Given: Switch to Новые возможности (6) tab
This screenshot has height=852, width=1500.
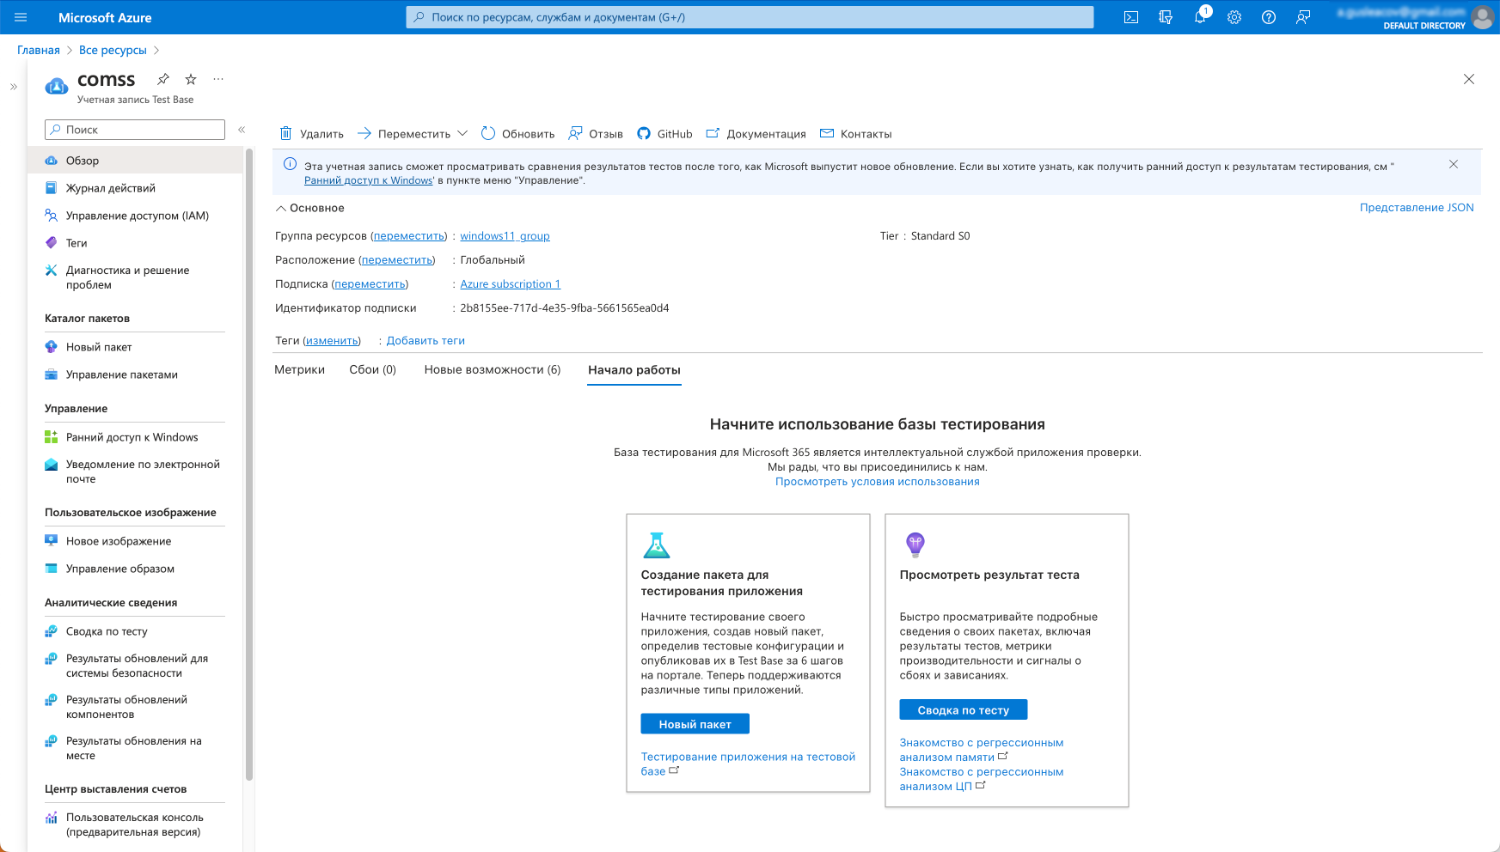Looking at the screenshot, I should point(492,370).
